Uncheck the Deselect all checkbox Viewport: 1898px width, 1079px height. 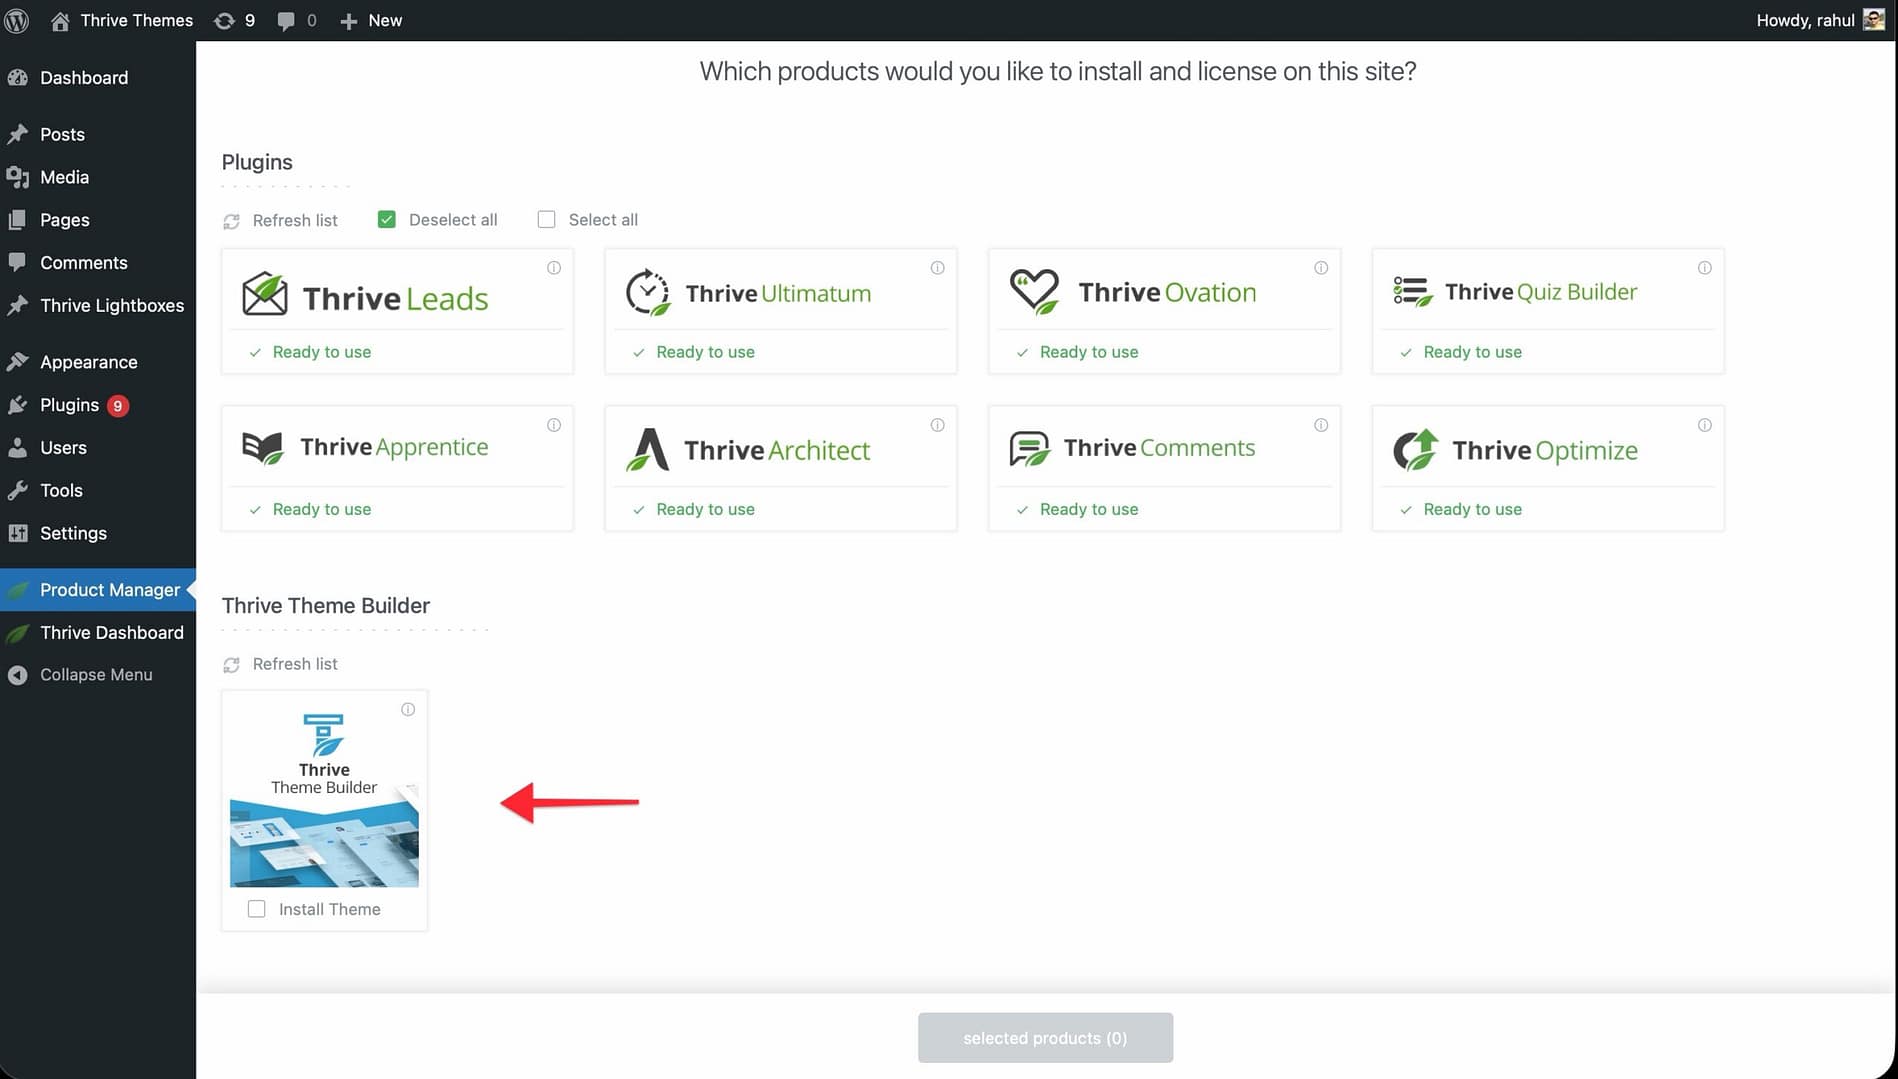coord(387,220)
